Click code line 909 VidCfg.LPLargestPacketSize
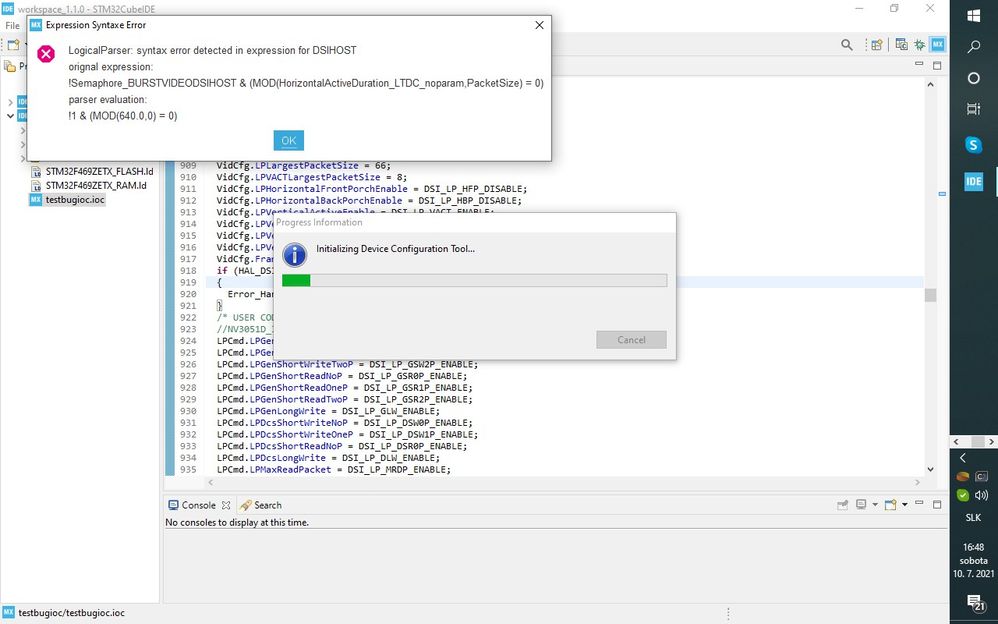Image resolution: width=998 pixels, height=624 pixels. [x=304, y=166]
